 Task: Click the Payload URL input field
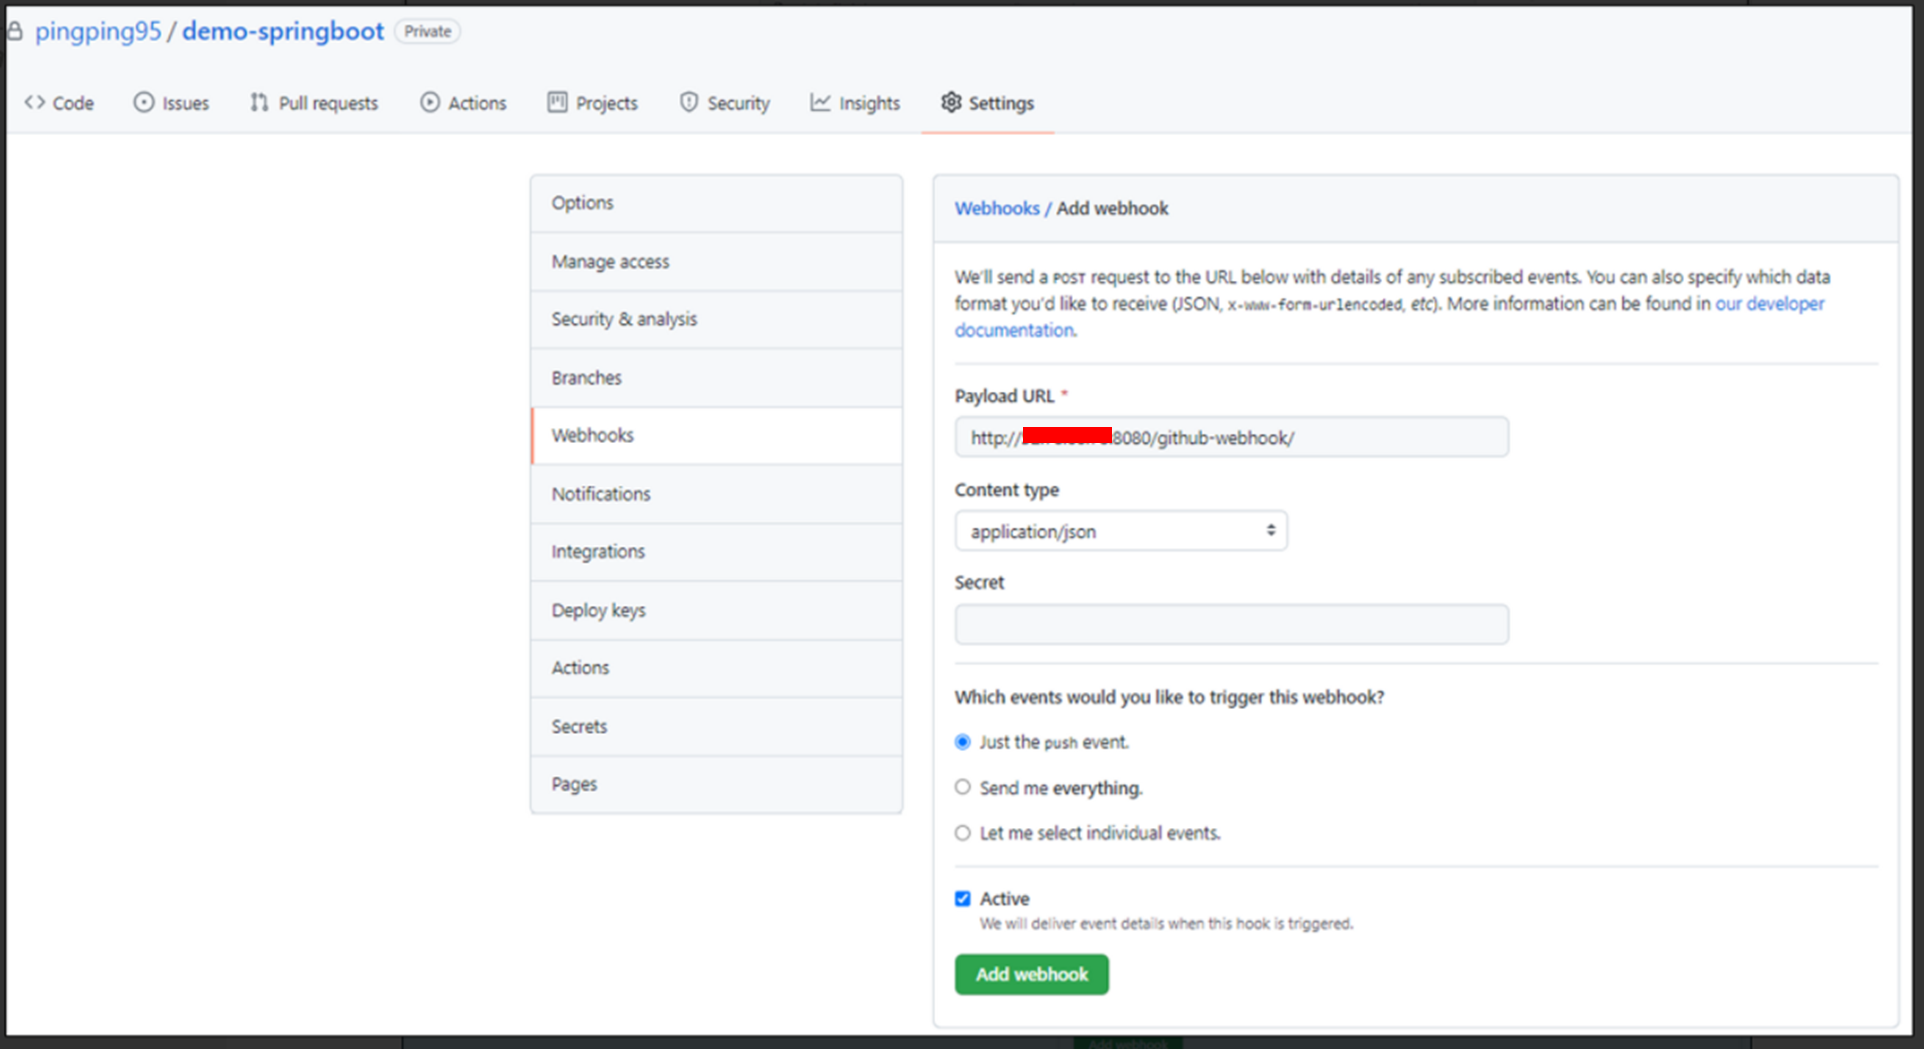1231,437
